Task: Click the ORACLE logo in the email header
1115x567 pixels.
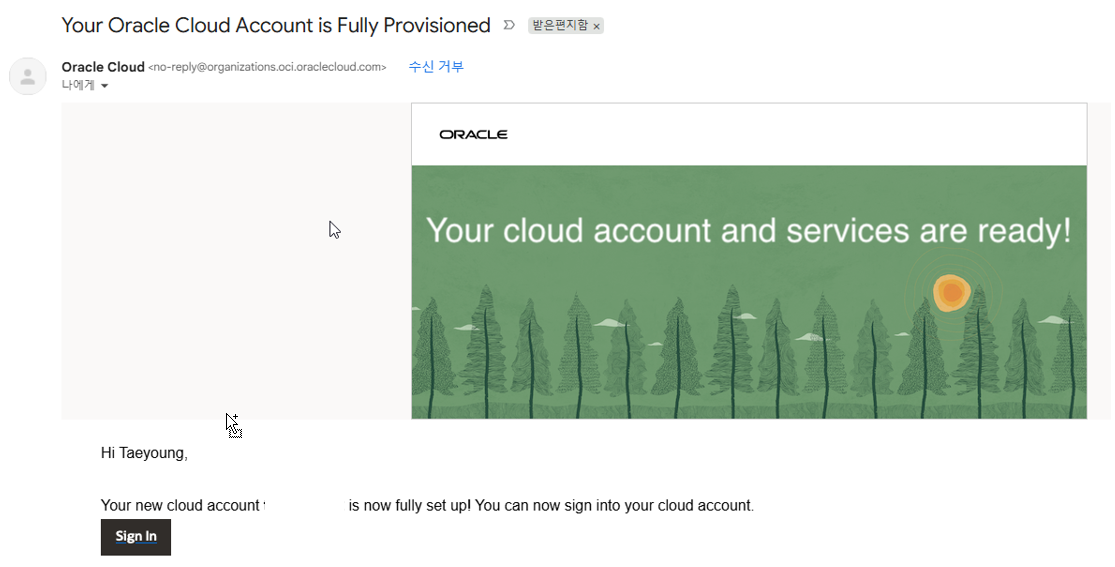Action: tap(474, 134)
